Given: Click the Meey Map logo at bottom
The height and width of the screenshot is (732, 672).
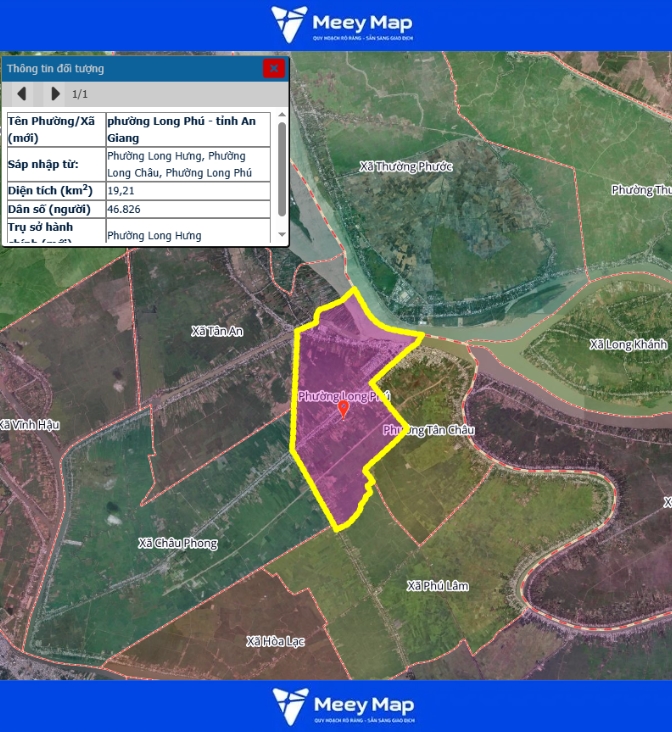Looking at the screenshot, I should coord(341,706).
